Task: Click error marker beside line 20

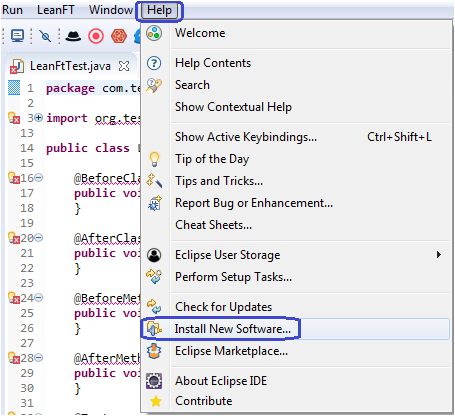Action: tap(14, 238)
